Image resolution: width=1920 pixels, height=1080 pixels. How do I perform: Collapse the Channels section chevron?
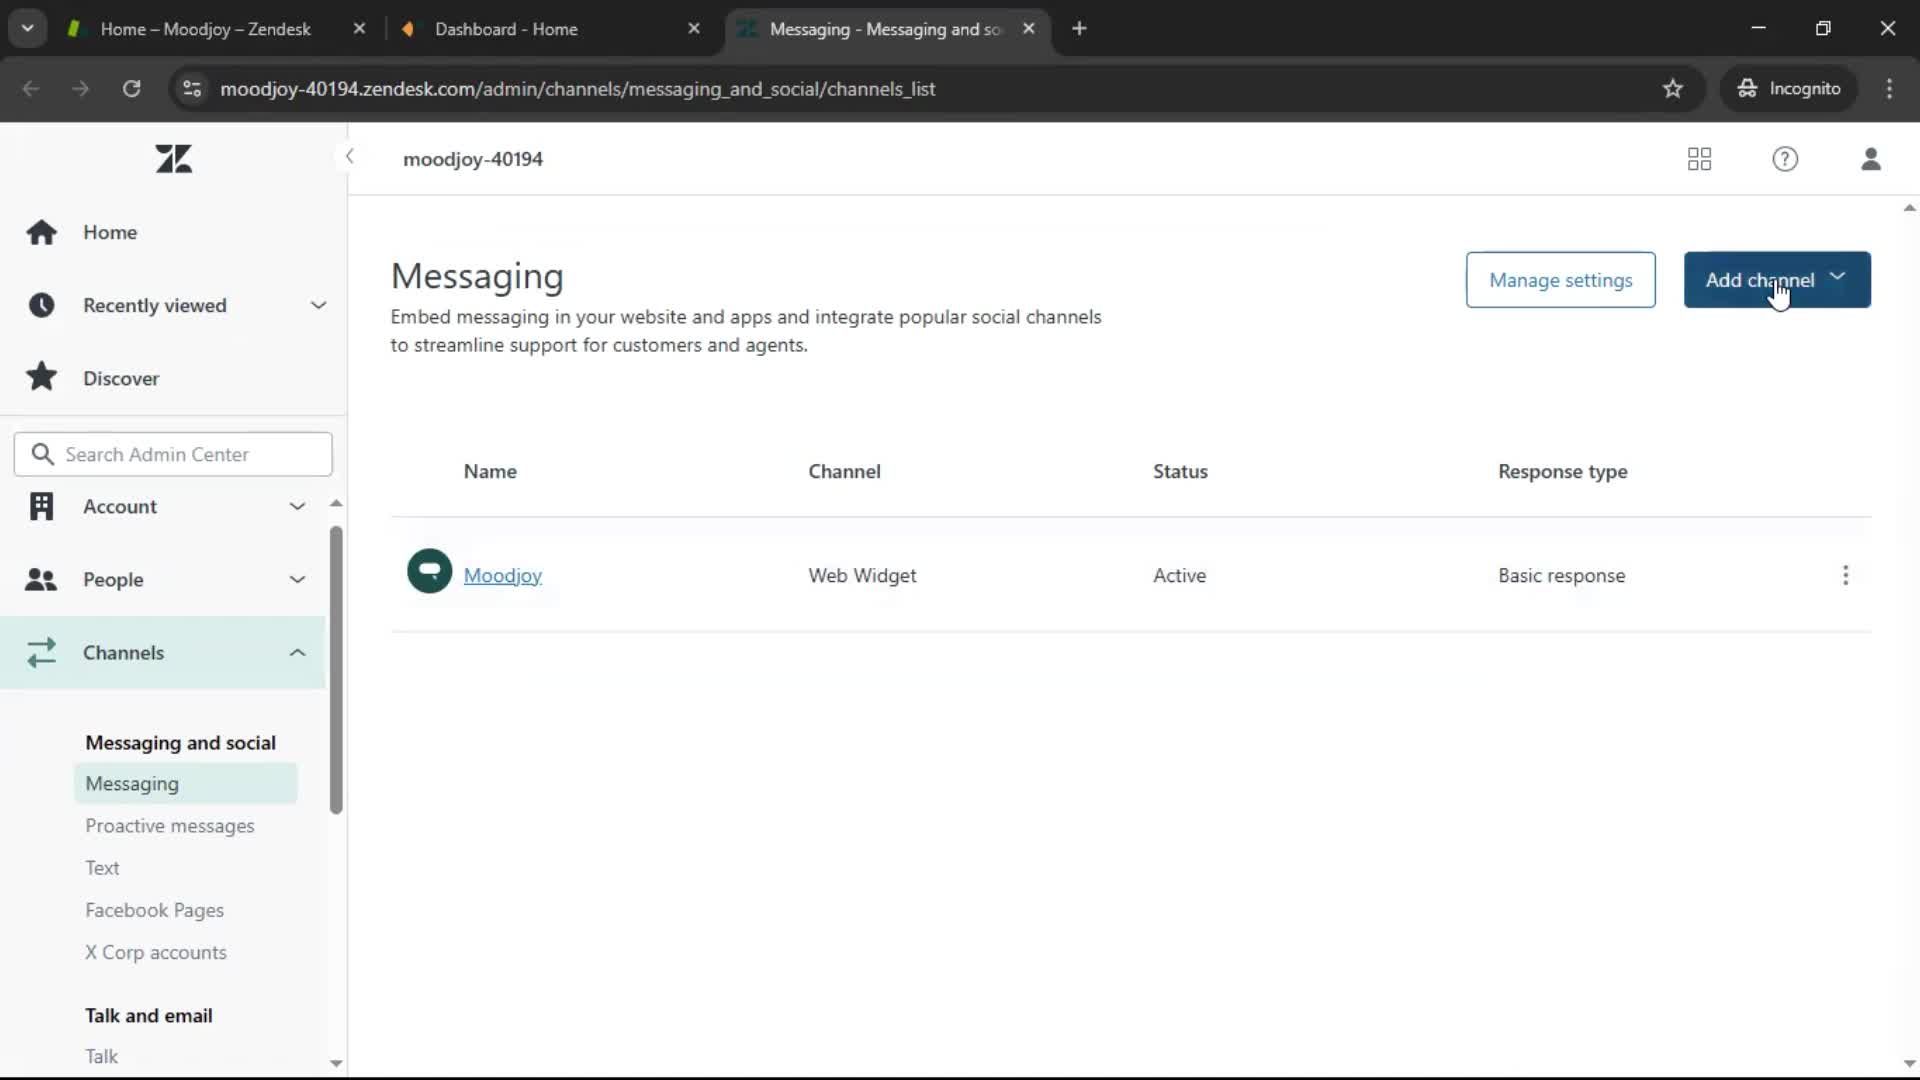[x=297, y=652]
